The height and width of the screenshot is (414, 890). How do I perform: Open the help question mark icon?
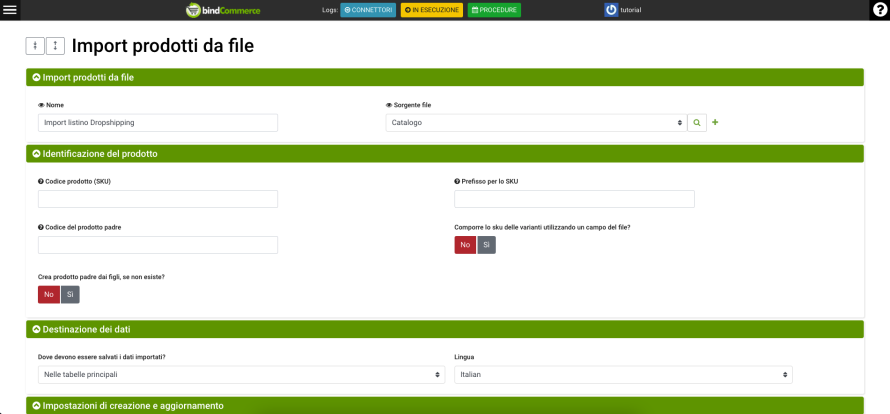(x=879, y=10)
